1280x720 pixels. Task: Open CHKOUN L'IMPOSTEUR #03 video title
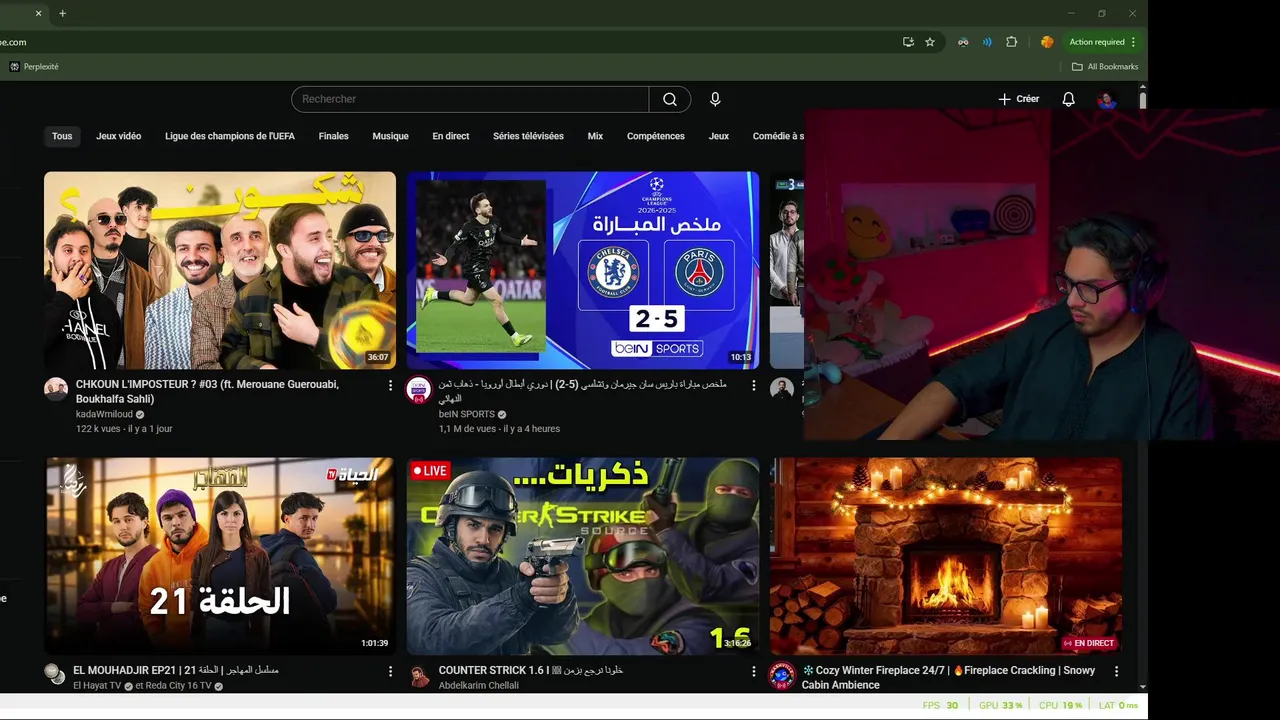click(x=207, y=391)
